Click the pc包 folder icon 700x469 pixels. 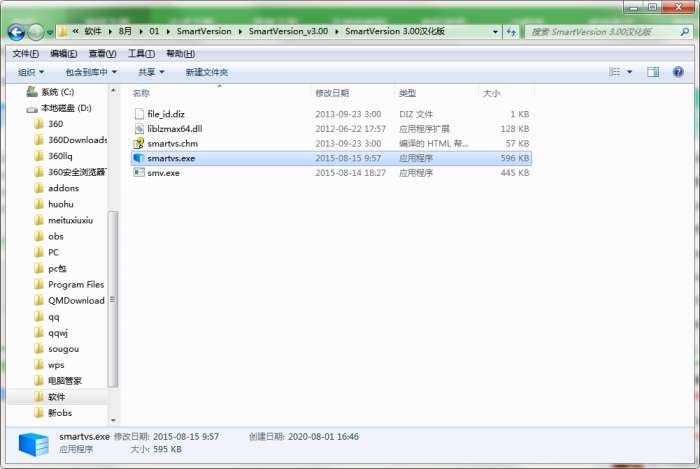(x=39, y=268)
